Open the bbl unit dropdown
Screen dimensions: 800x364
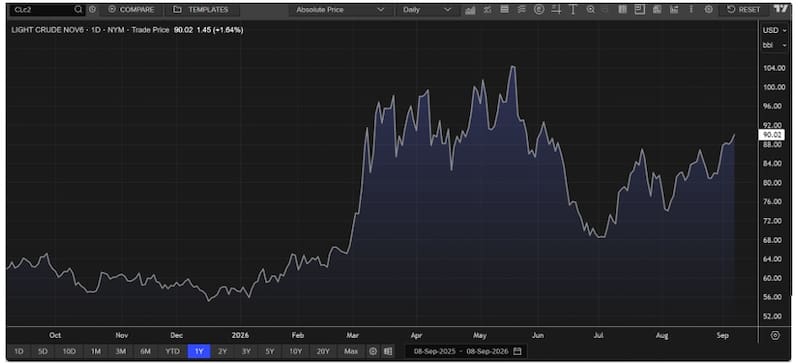pyautogui.click(x=774, y=45)
